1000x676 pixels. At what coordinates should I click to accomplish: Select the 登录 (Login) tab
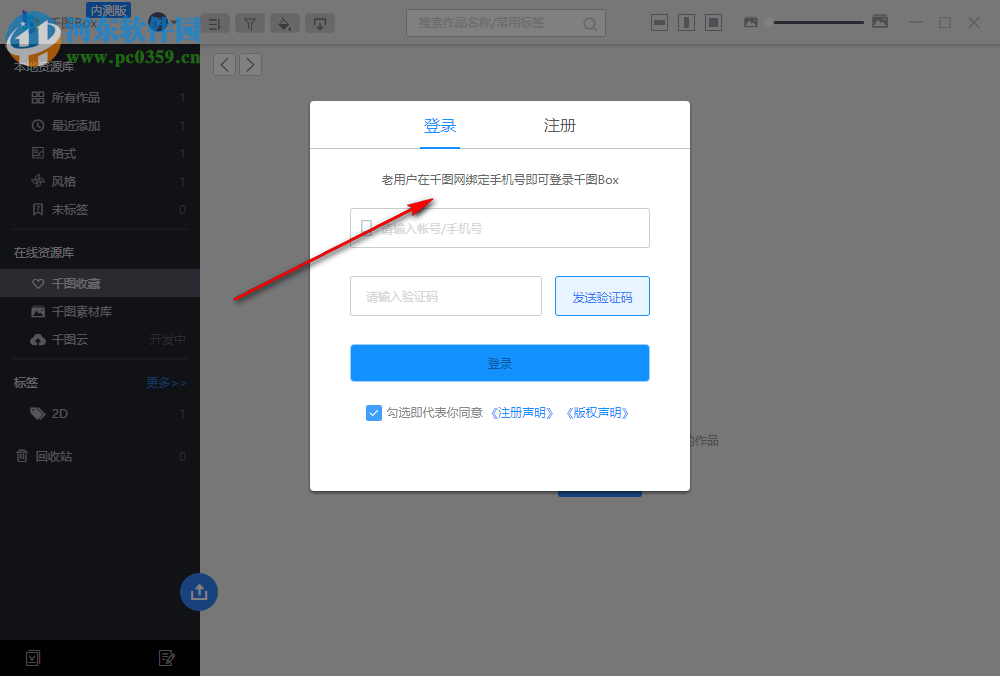(440, 126)
